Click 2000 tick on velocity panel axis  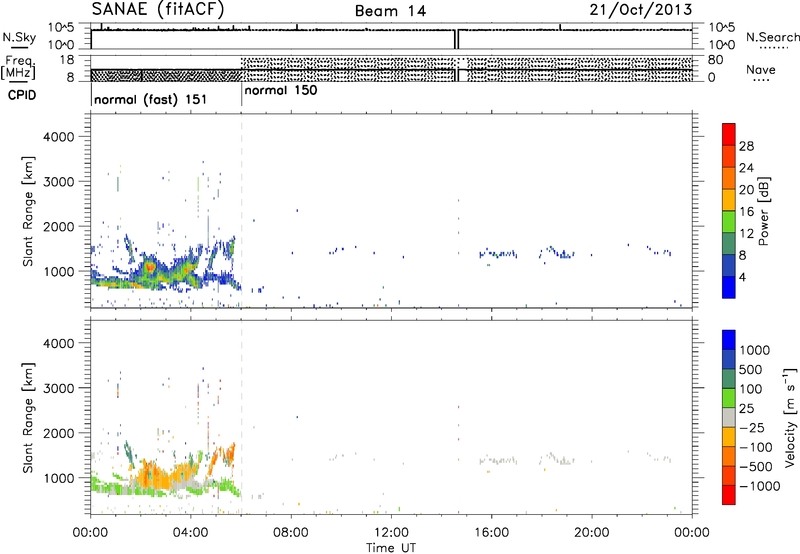[x=58, y=433]
